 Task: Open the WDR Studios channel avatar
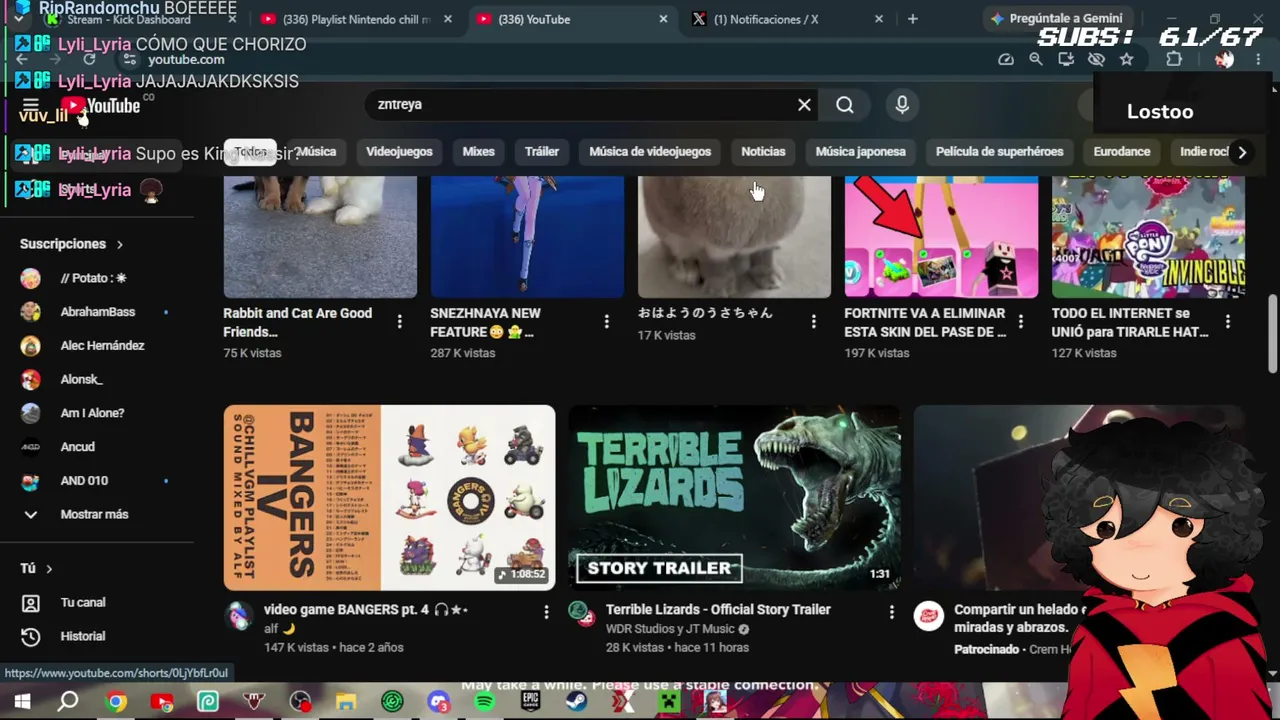580,613
